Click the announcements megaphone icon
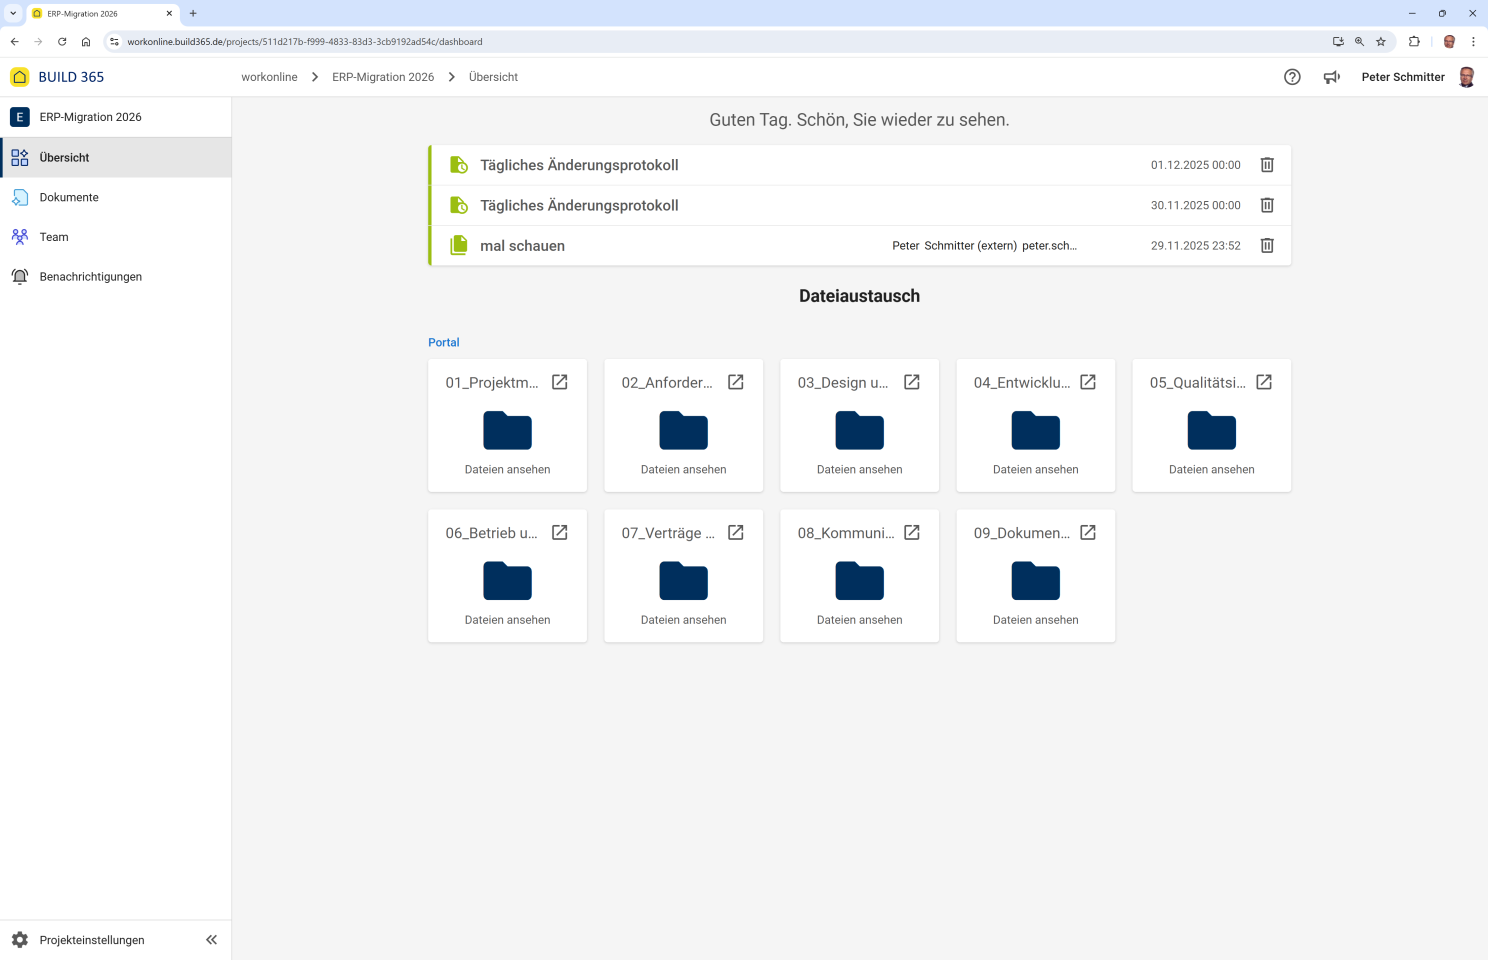This screenshot has width=1488, height=960. tap(1331, 77)
